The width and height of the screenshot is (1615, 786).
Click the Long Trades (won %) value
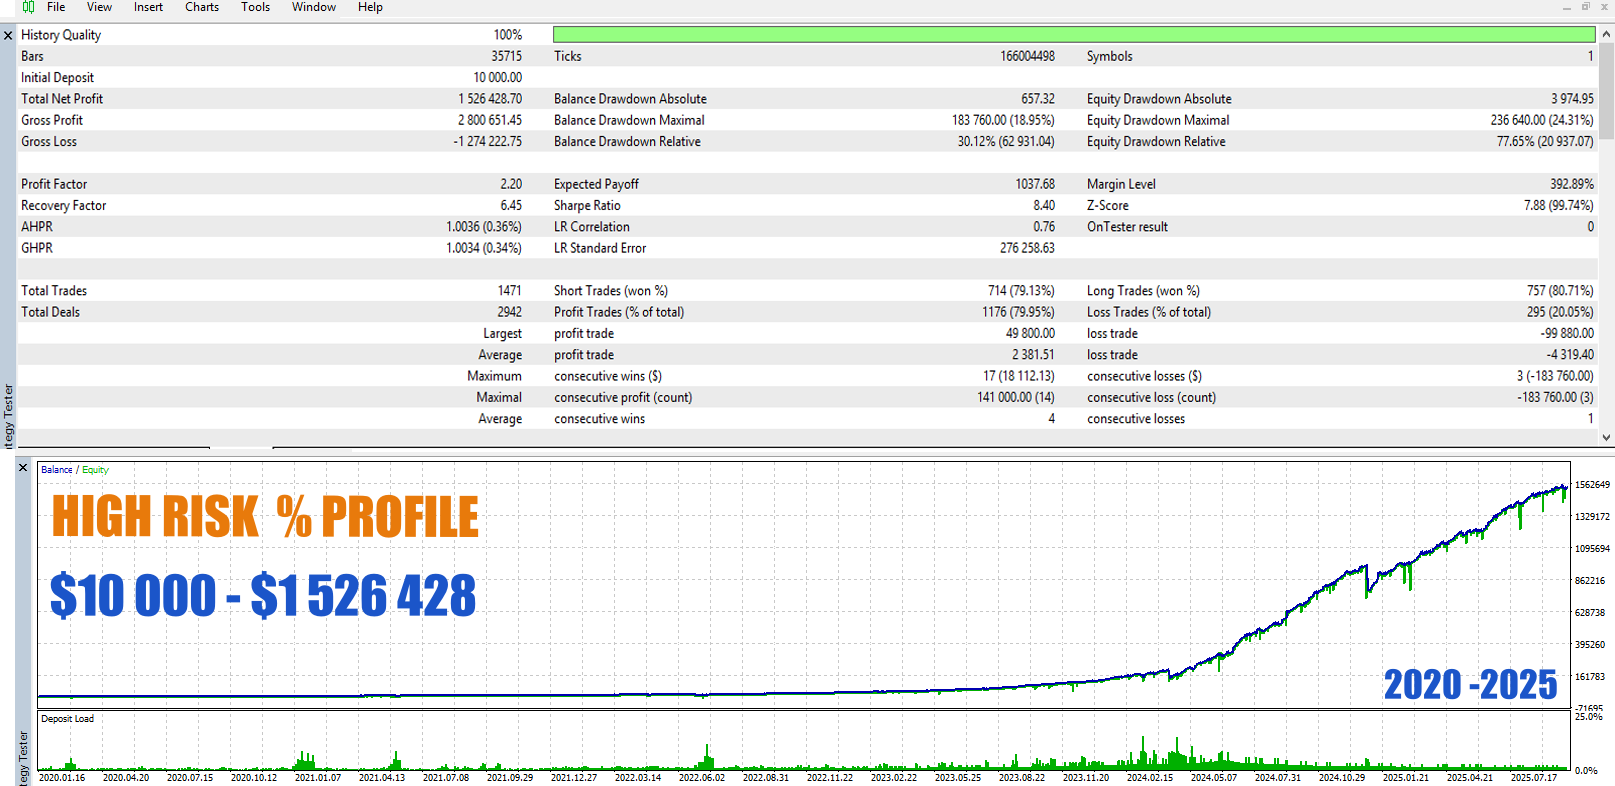click(x=1560, y=291)
